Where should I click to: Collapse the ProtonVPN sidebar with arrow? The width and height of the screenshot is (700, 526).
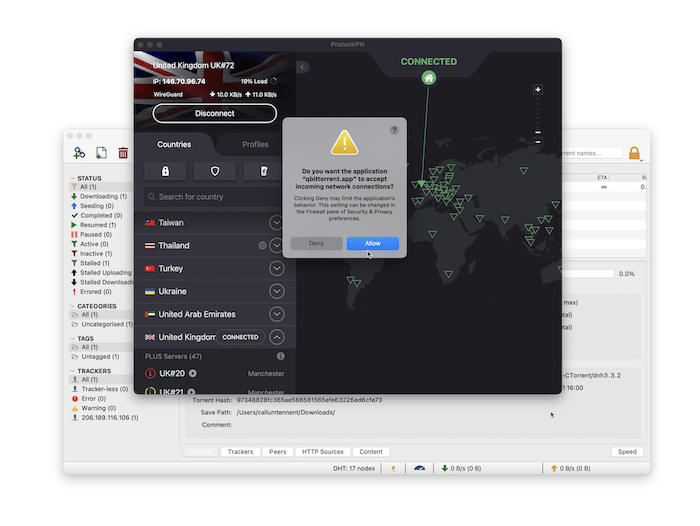[x=302, y=67]
